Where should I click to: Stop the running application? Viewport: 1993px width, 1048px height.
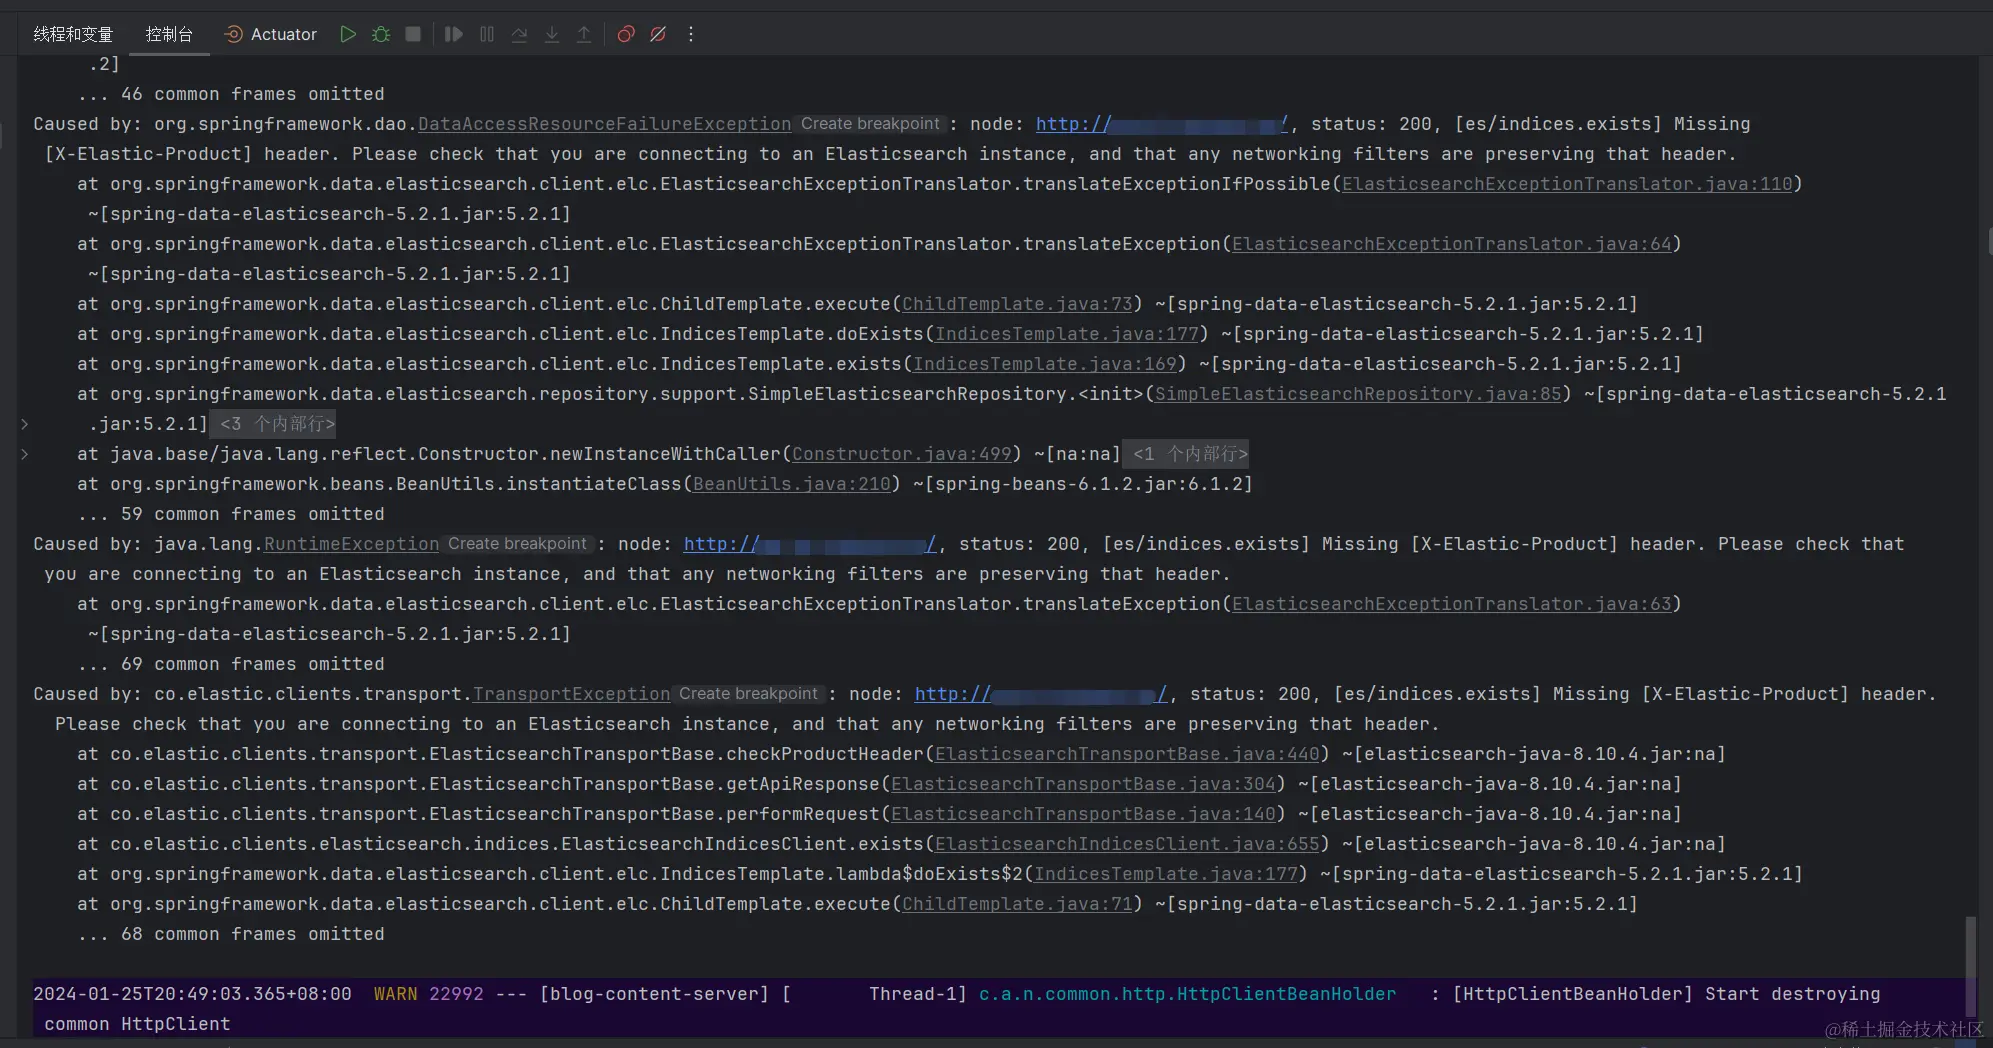412,33
